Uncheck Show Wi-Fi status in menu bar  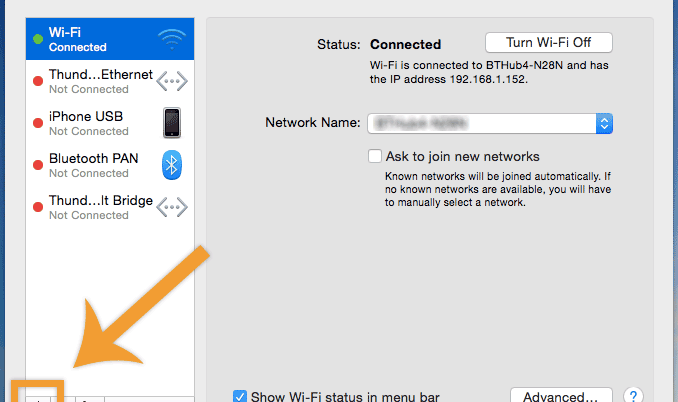point(240,396)
